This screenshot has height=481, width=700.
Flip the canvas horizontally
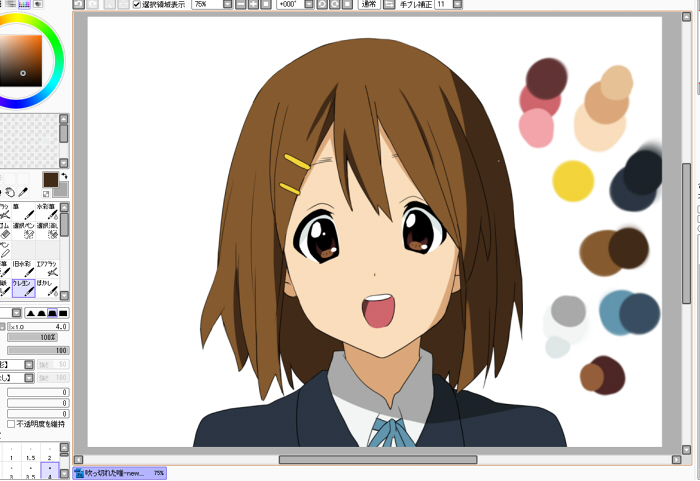pyautogui.click(x=389, y=4)
